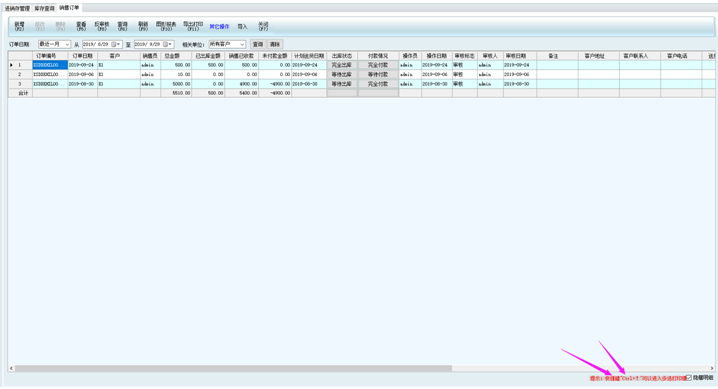The width and height of the screenshot is (718, 389).
Task: Click the horizontal scrollbar right arrow
Action: [x=712, y=368]
